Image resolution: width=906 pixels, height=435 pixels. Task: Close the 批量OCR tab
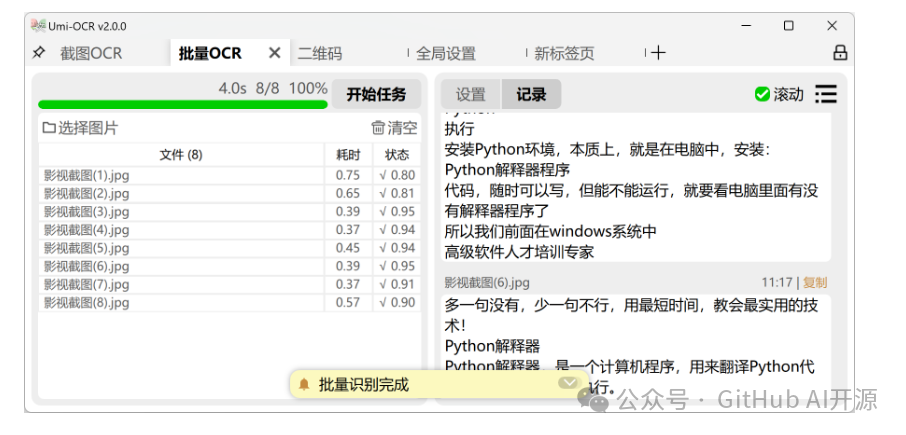click(x=274, y=53)
